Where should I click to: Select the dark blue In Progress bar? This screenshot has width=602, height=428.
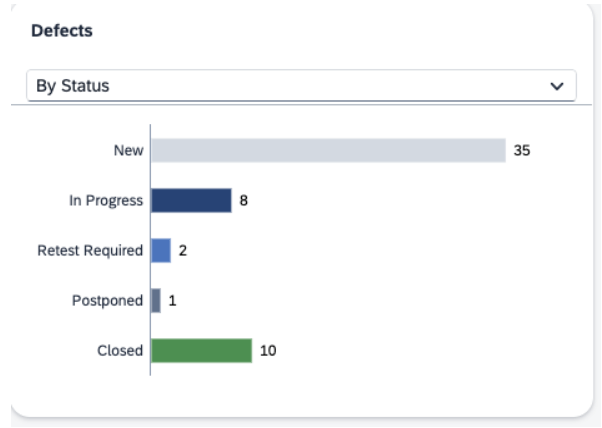coord(191,200)
